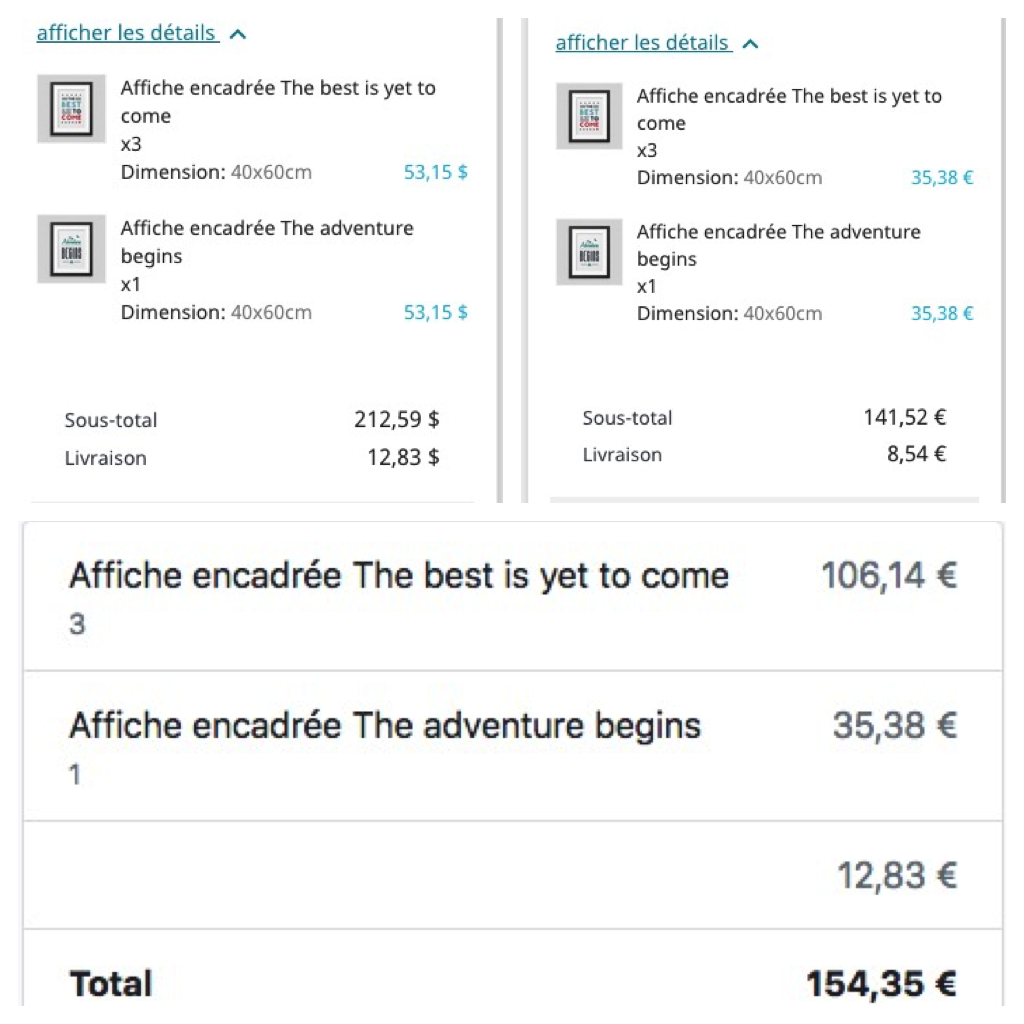
Task: Click 'The best is yet to come' thumbnail in dollar panel
Action: point(70,108)
